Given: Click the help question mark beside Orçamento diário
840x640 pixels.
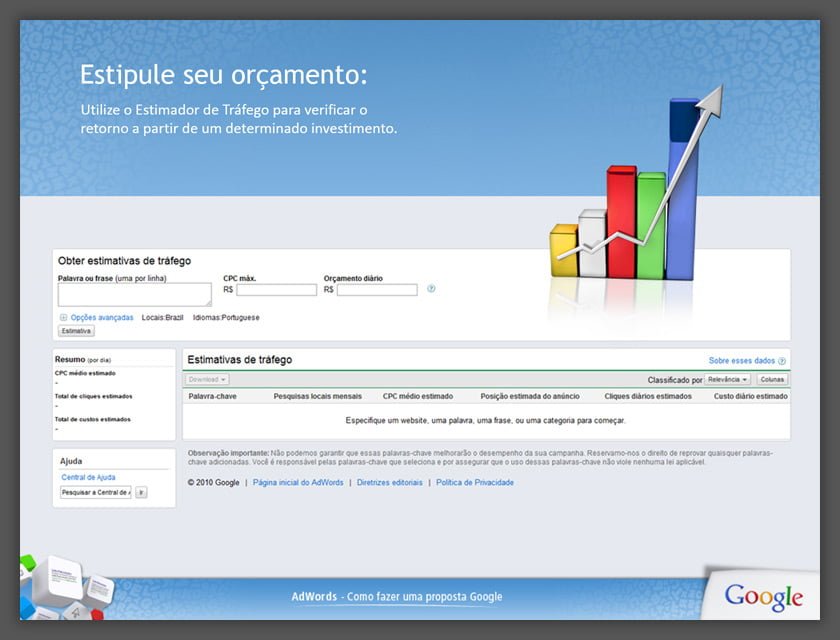Looking at the screenshot, I should tap(431, 289).
